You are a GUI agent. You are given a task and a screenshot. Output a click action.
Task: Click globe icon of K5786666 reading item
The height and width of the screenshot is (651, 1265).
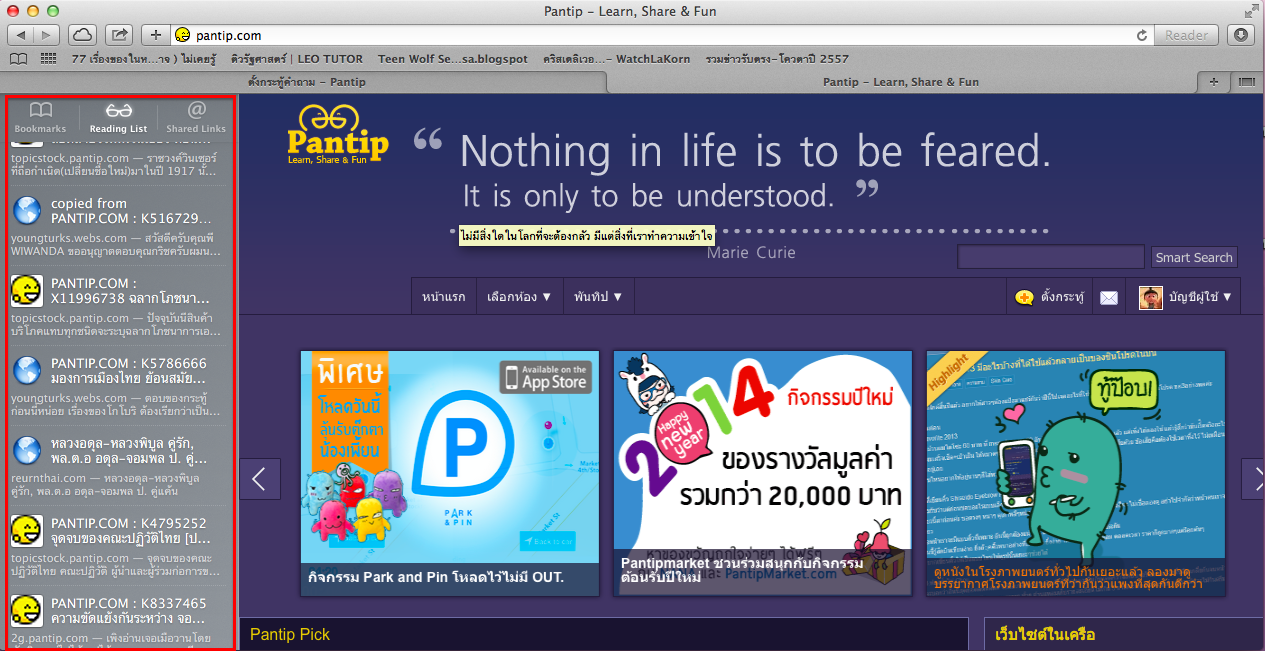(x=26, y=371)
